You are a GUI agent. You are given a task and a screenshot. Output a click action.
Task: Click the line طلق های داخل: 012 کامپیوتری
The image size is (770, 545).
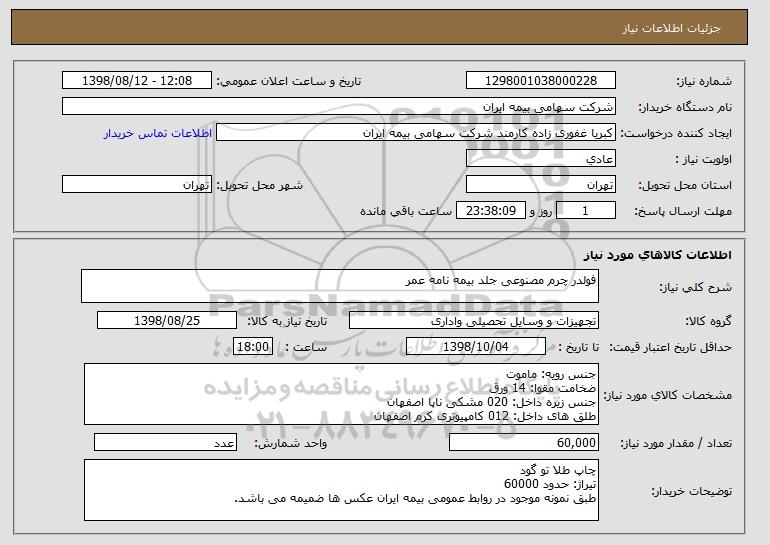tap(485, 416)
